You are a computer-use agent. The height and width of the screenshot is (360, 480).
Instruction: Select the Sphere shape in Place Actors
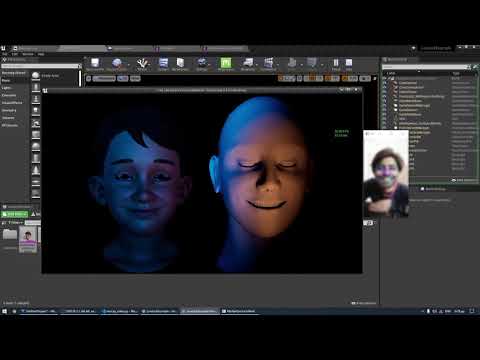click(x=36, y=146)
